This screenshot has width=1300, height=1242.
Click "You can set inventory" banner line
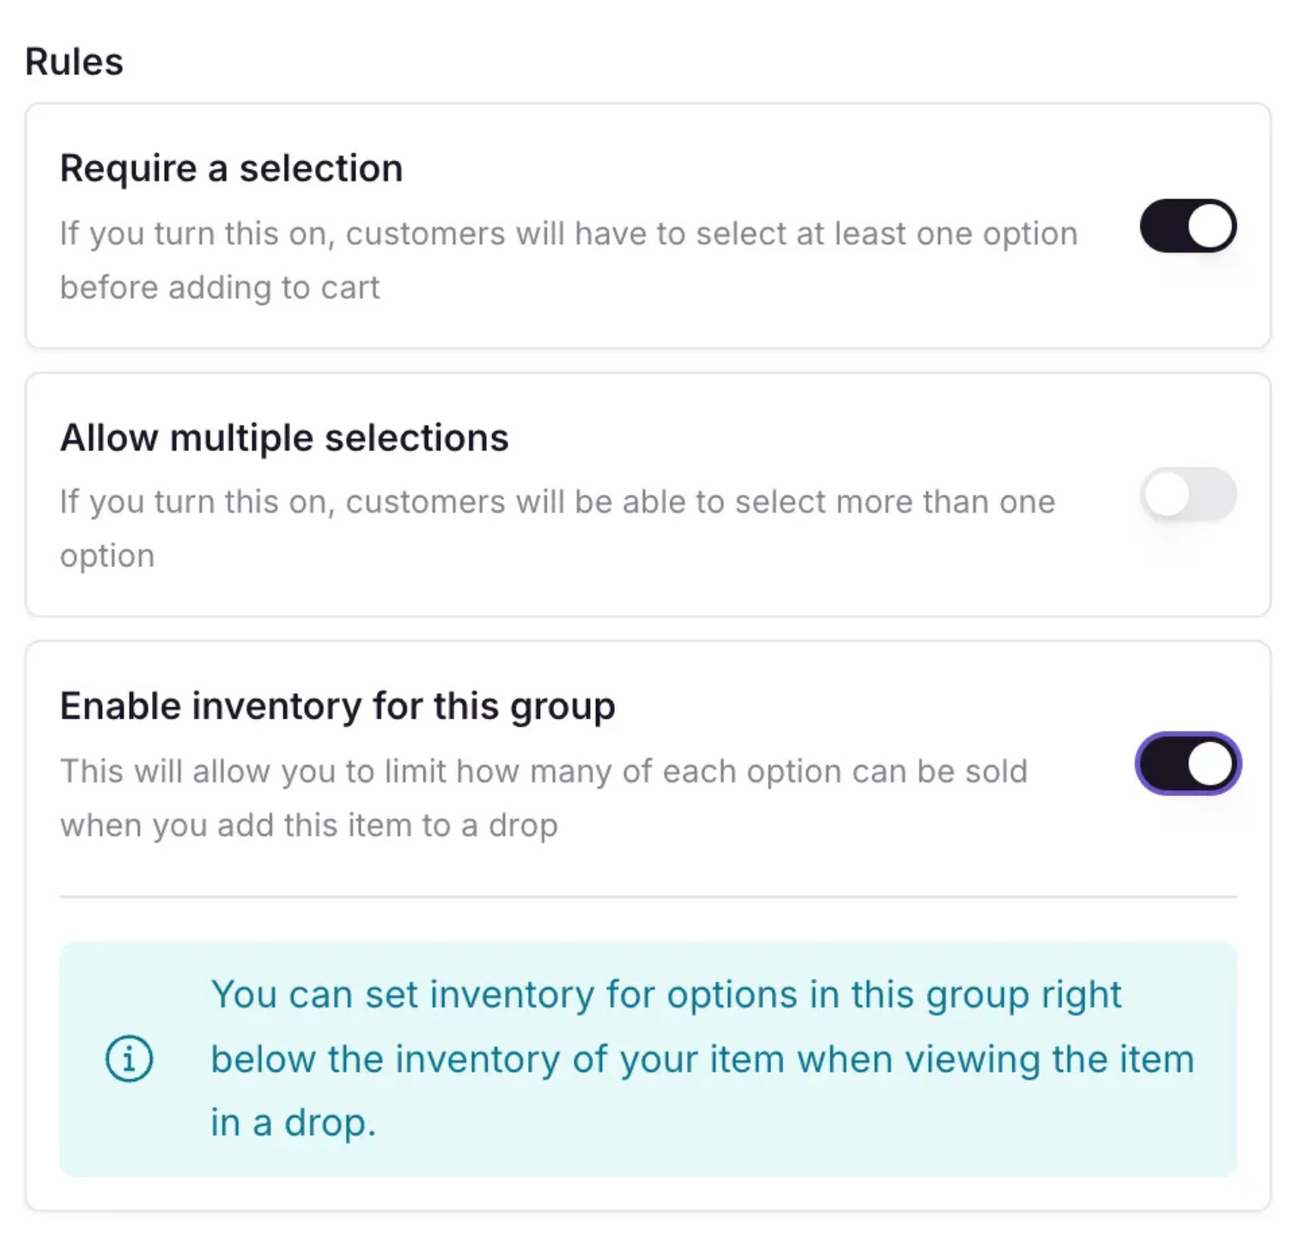click(x=665, y=995)
